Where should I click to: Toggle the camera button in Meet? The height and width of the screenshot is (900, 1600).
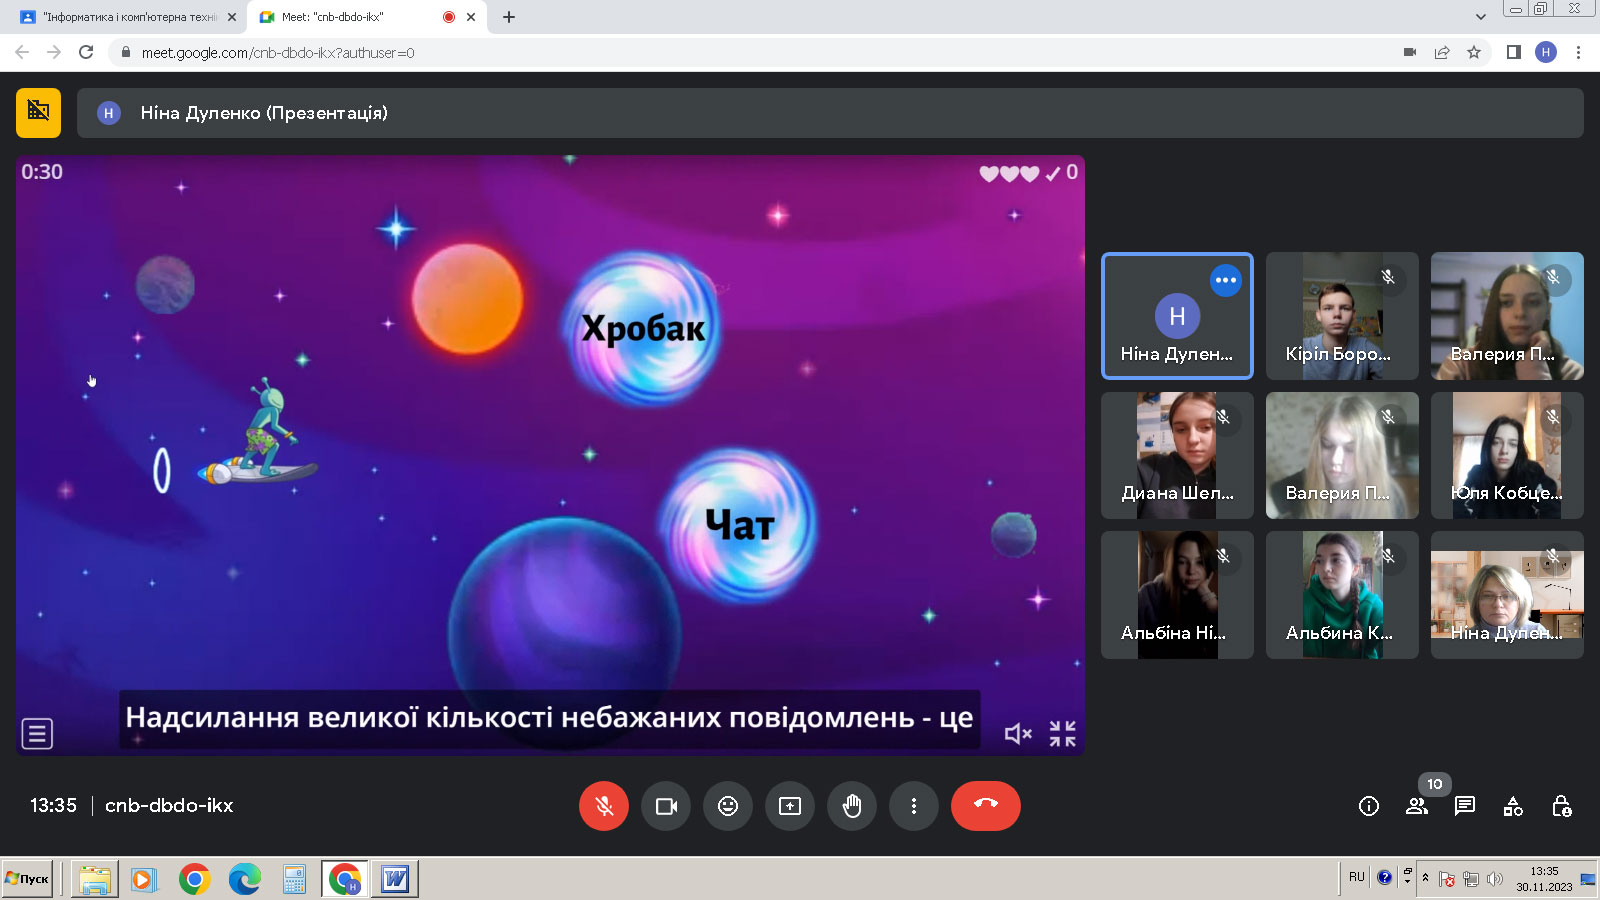pyautogui.click(x=666, y=806)
